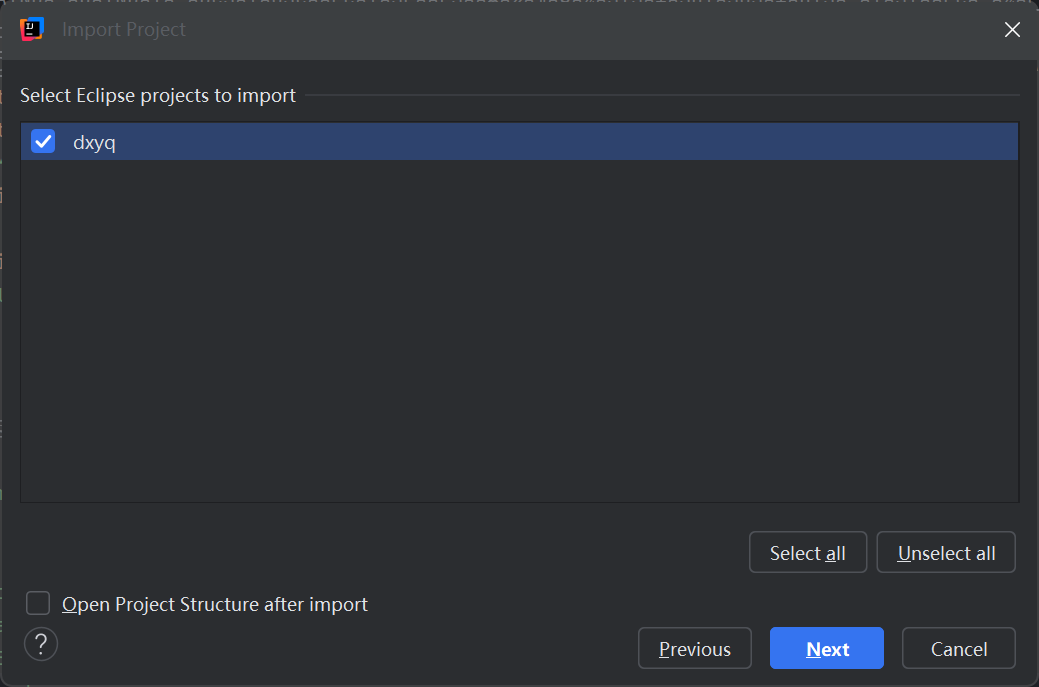Uncheck the dxyq project checkbox
Image resolution: width=1039 pixels, height=687 pixels.
tap(43, 142)
